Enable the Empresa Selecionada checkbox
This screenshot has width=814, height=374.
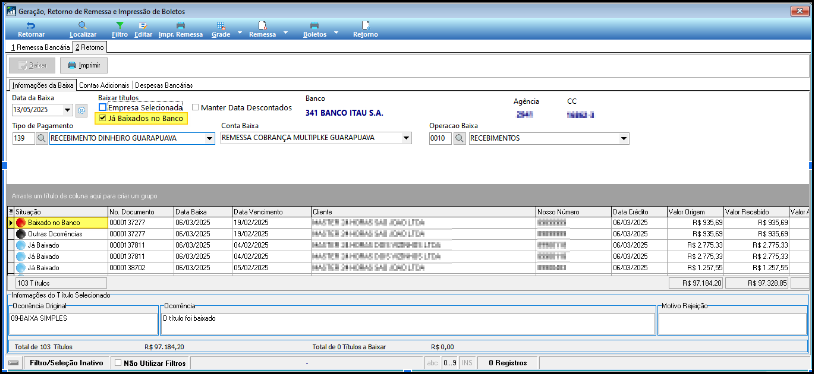[103, 108]
